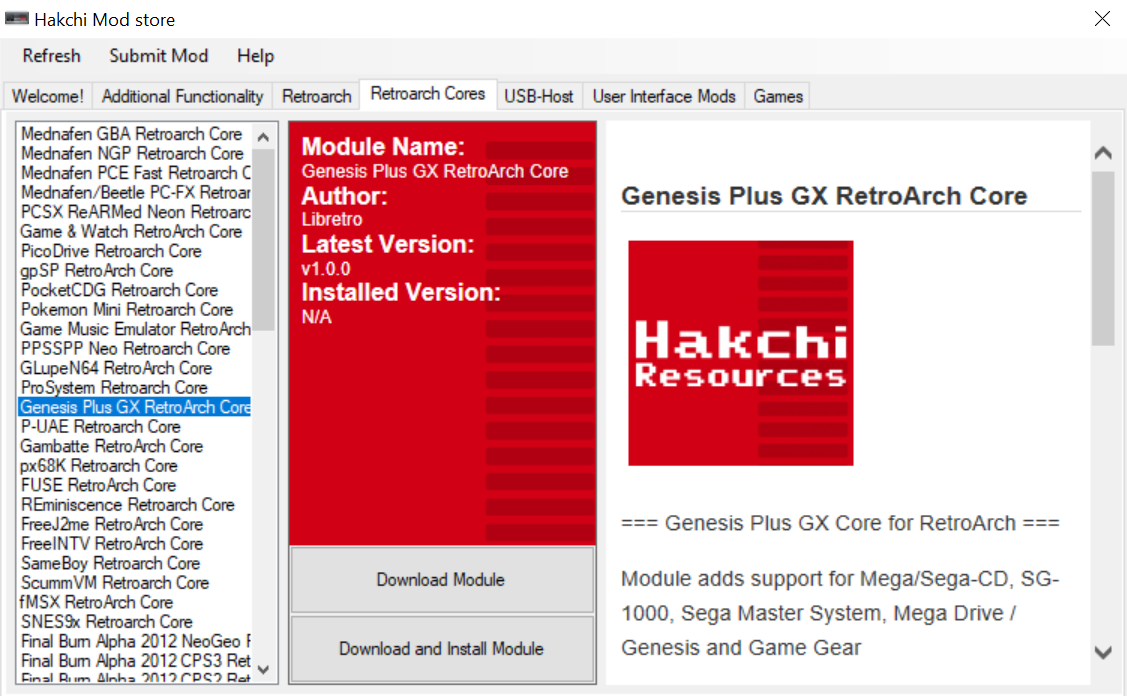1127x696 pixels.
Task: Select Mednafen/Beetle PC-FX Retroarch Core
Action: [134, 193]
